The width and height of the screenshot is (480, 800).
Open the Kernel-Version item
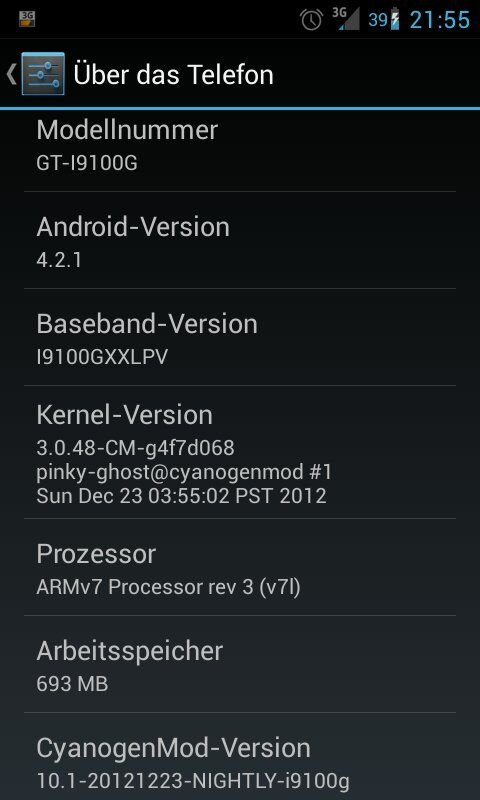coord(240,453)
